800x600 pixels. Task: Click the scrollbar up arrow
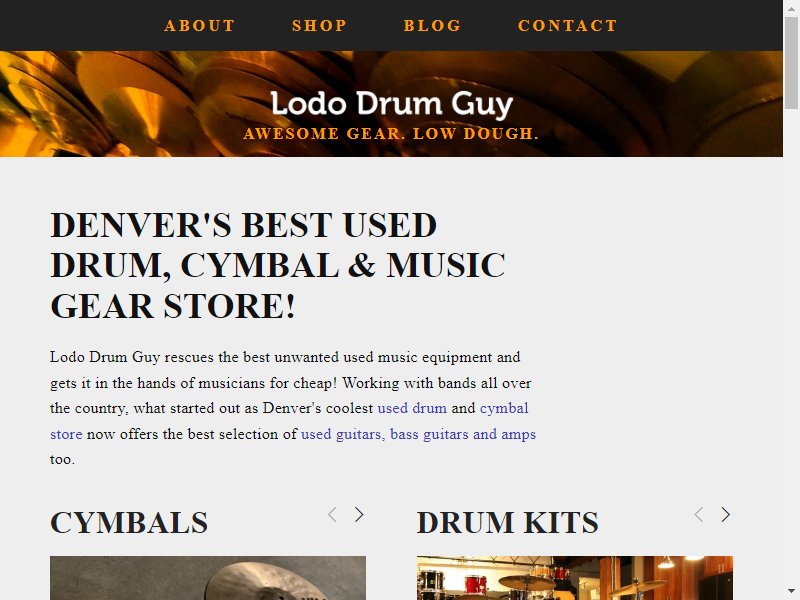[x=791, y=8]
